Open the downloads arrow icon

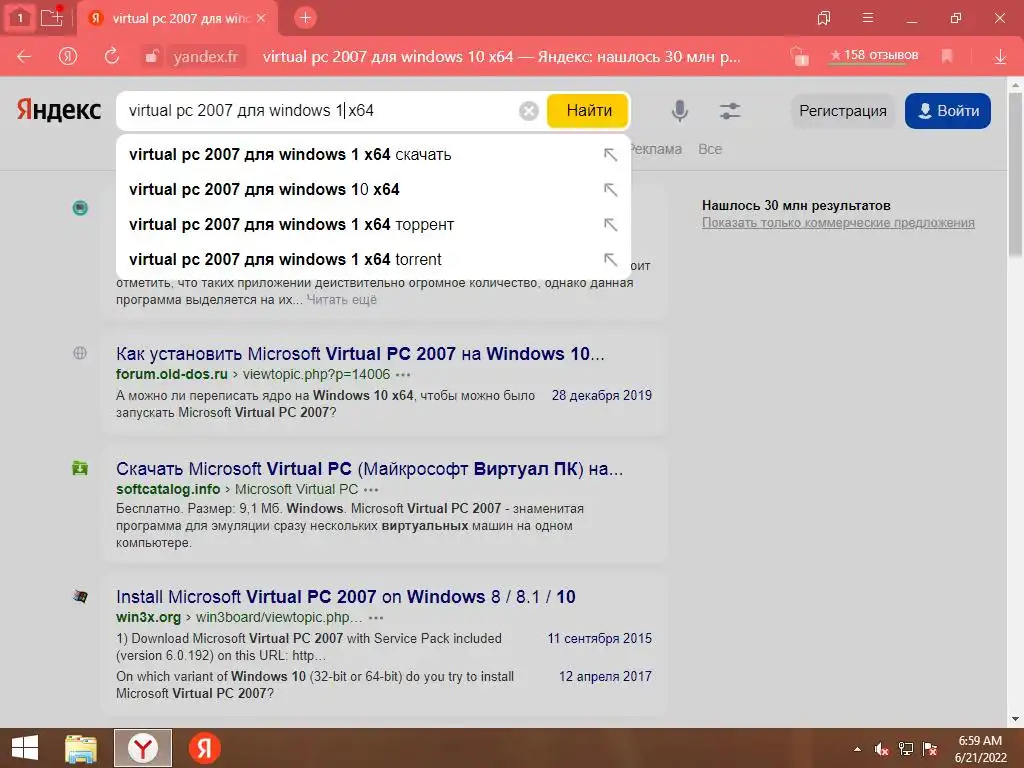[1000, 57]
